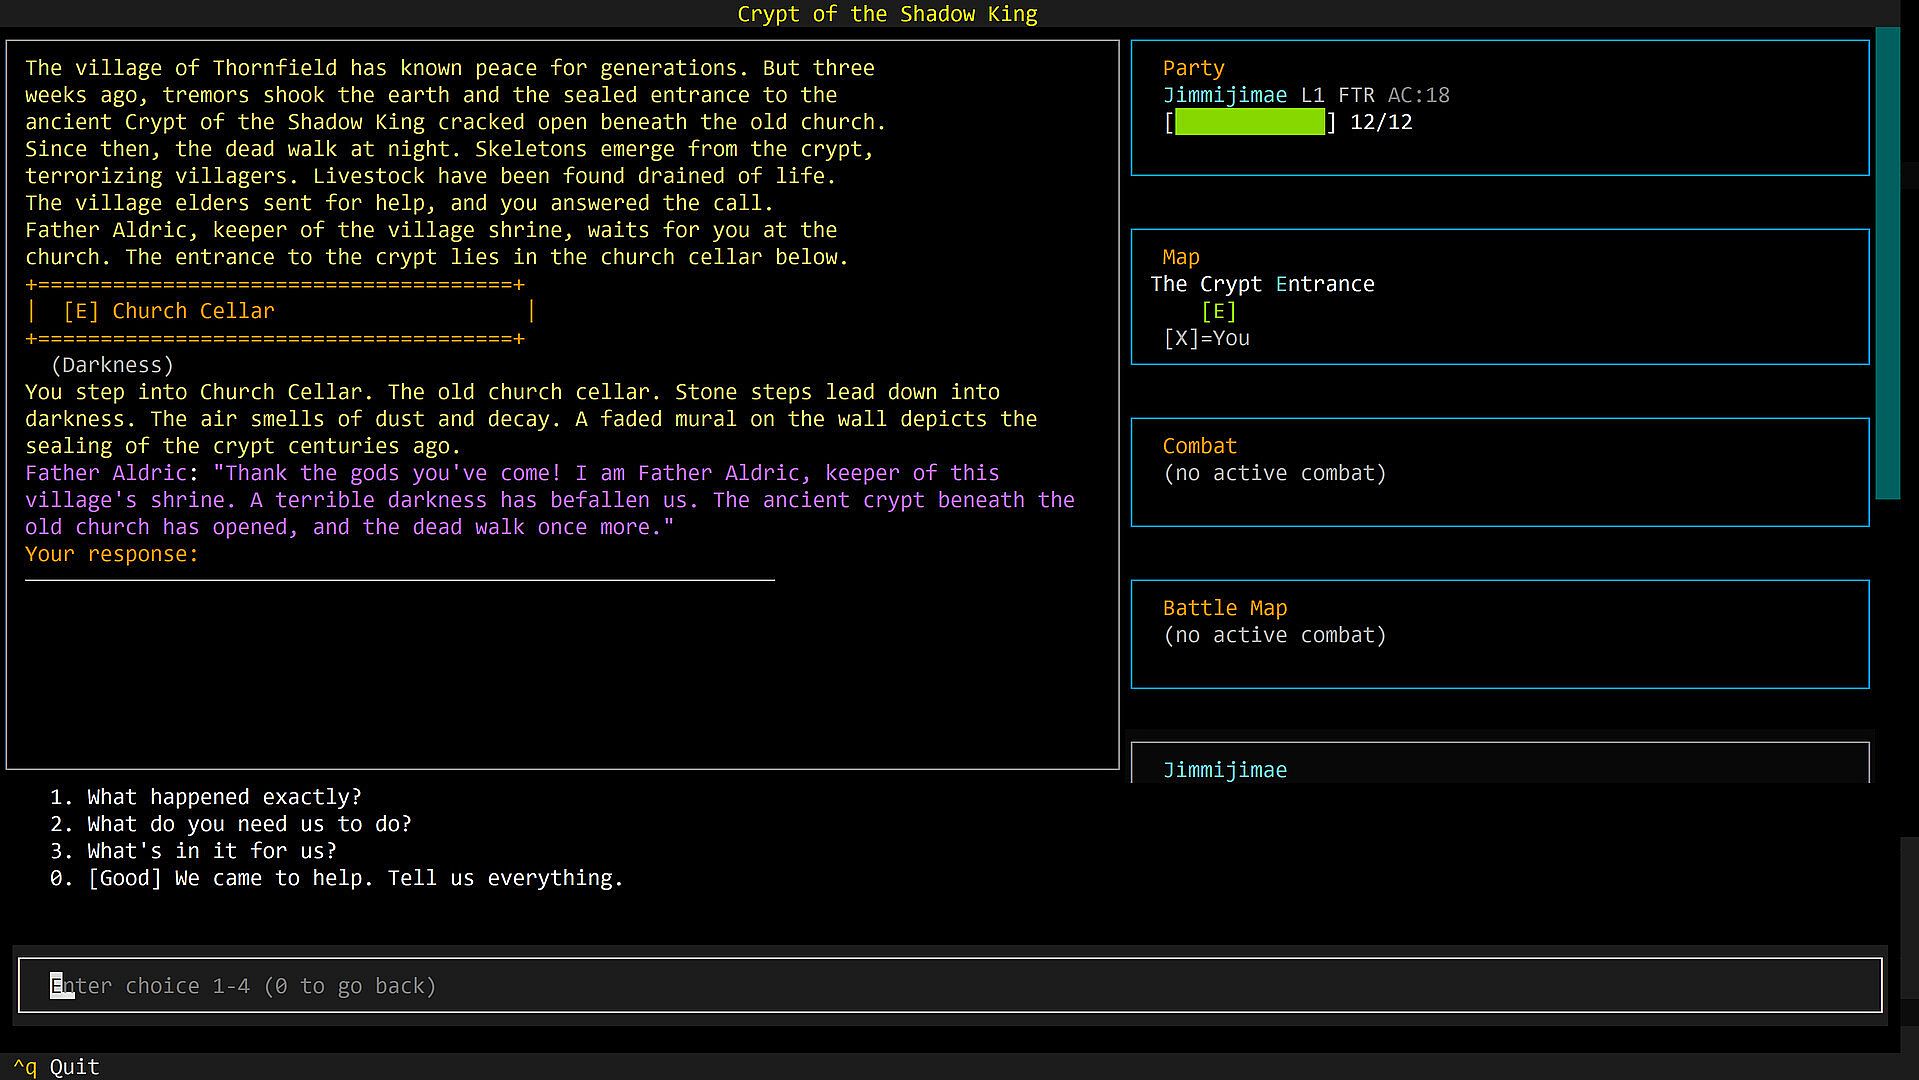This screenshot has height=1080, width=1919.
Task: Pick option 3 'What's in it for us?'
Action: pos(211,851)
